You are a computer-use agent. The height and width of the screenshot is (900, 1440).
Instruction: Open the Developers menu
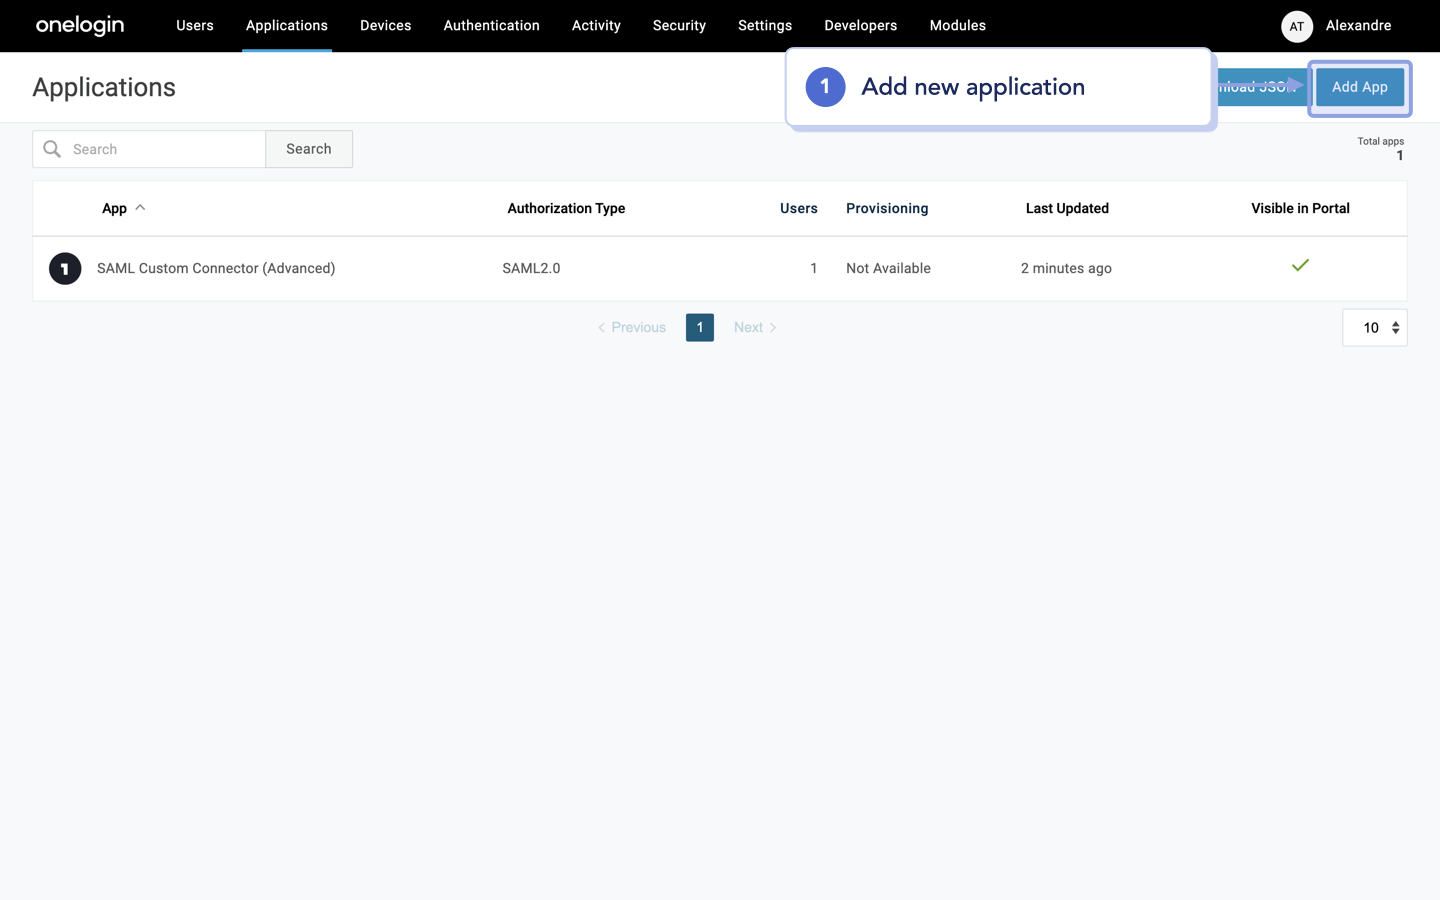(x=860, y=25)
